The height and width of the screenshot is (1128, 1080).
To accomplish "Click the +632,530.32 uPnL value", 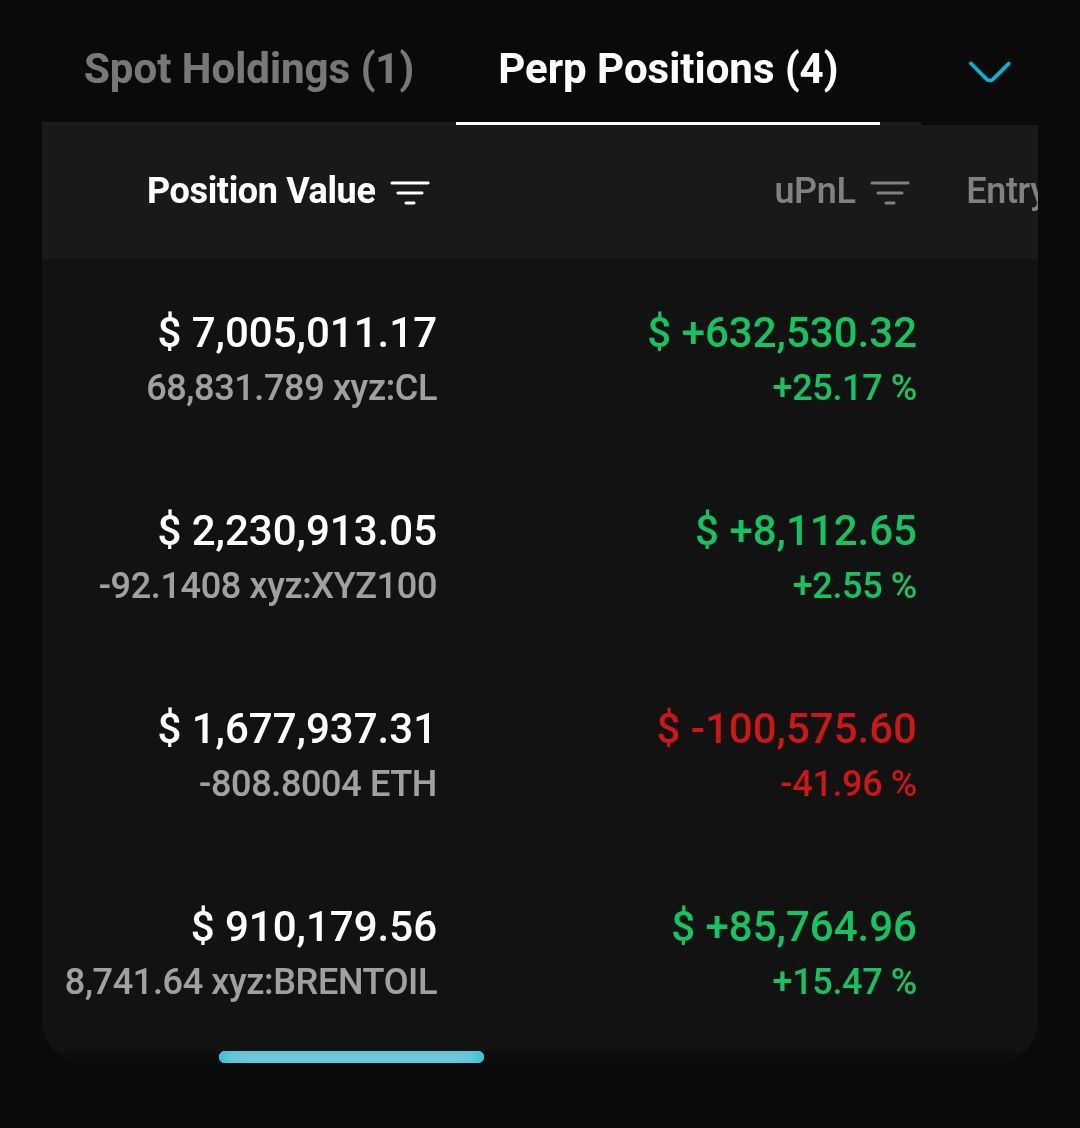I will pos(782,333).
